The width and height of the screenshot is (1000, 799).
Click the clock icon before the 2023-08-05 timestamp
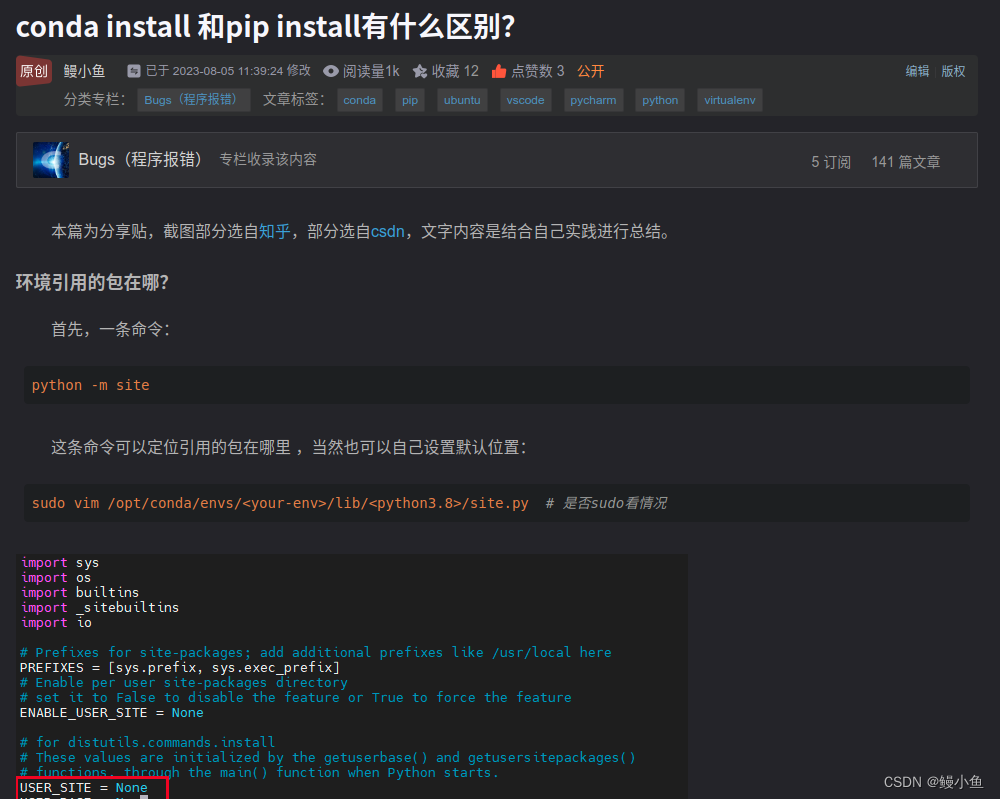click(x=134, y=71)
